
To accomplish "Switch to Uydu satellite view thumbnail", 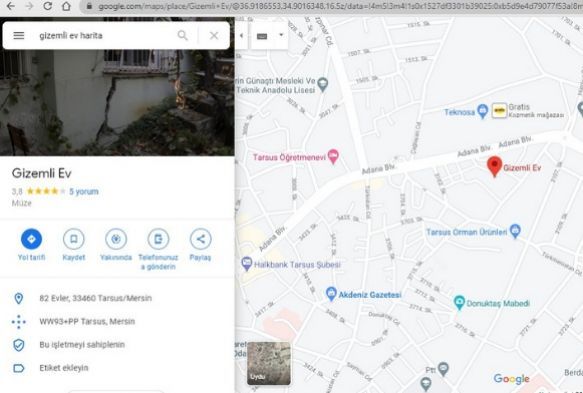I will click(x=269, y=363).
